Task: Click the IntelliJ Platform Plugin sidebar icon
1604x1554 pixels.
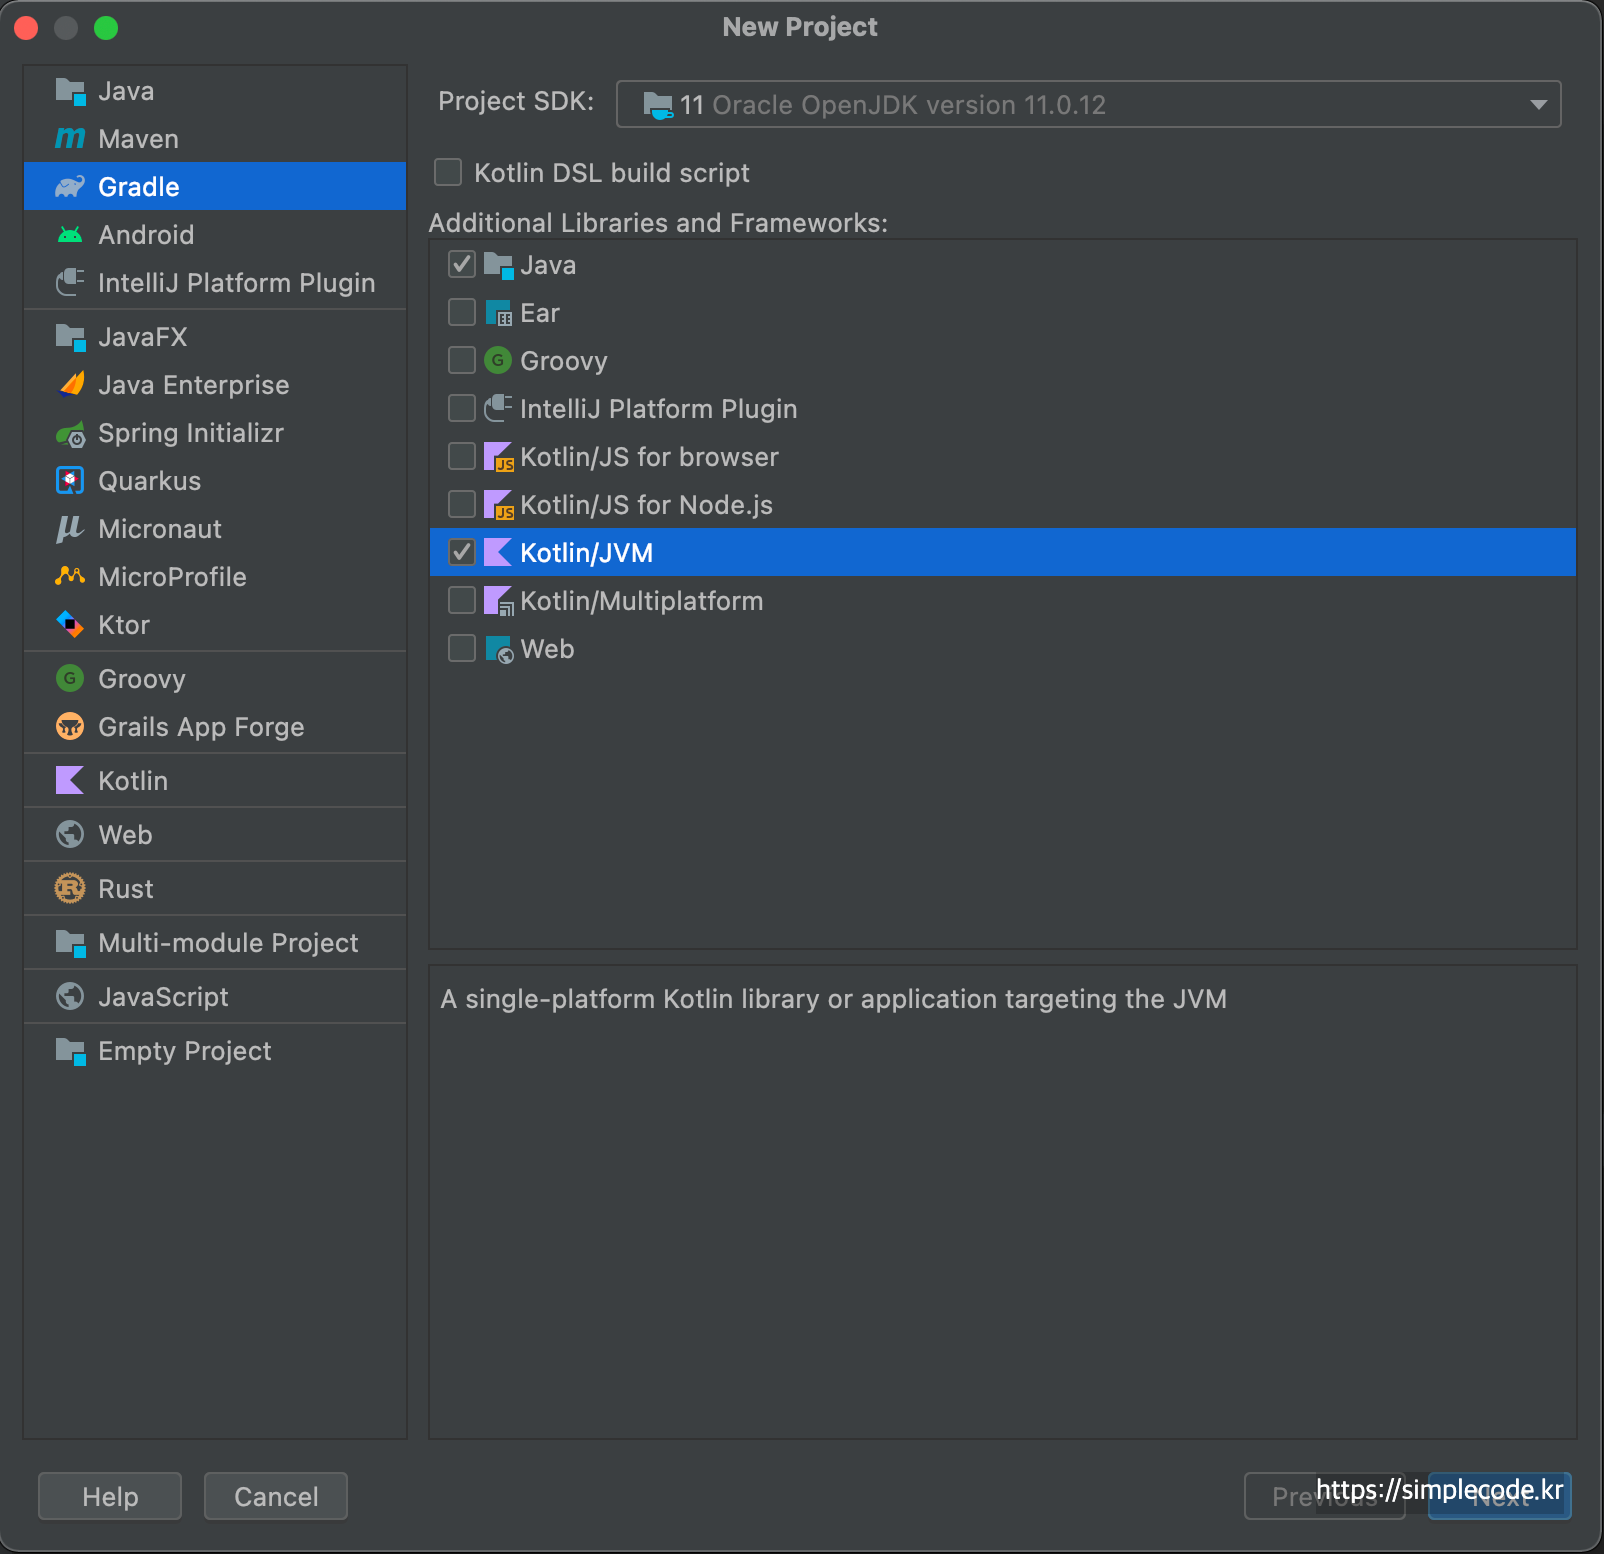Action: [70, 283]
